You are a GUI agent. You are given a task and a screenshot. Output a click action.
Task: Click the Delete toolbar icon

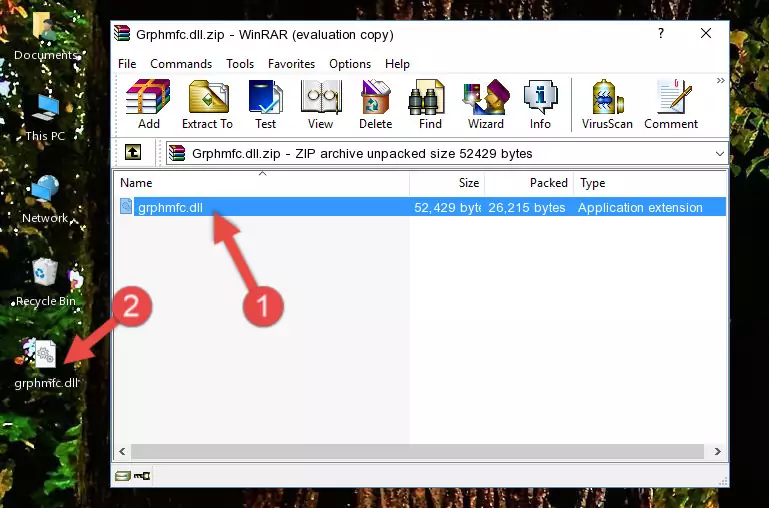coord(375,104)
